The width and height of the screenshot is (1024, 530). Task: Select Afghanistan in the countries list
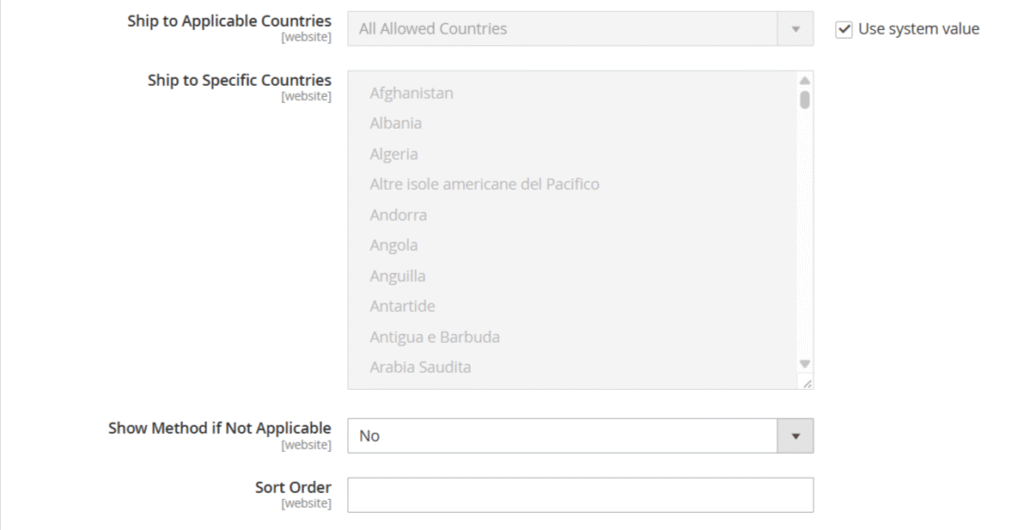click(411, 93)
